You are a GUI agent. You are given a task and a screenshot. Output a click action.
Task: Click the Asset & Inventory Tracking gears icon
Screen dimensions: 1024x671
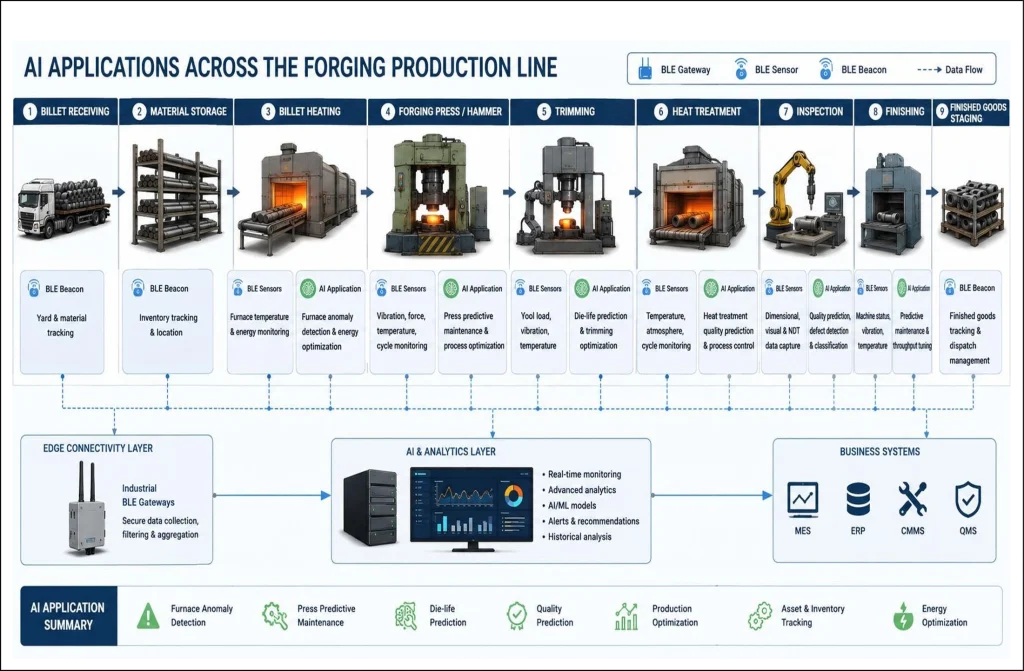click(760, 615)
